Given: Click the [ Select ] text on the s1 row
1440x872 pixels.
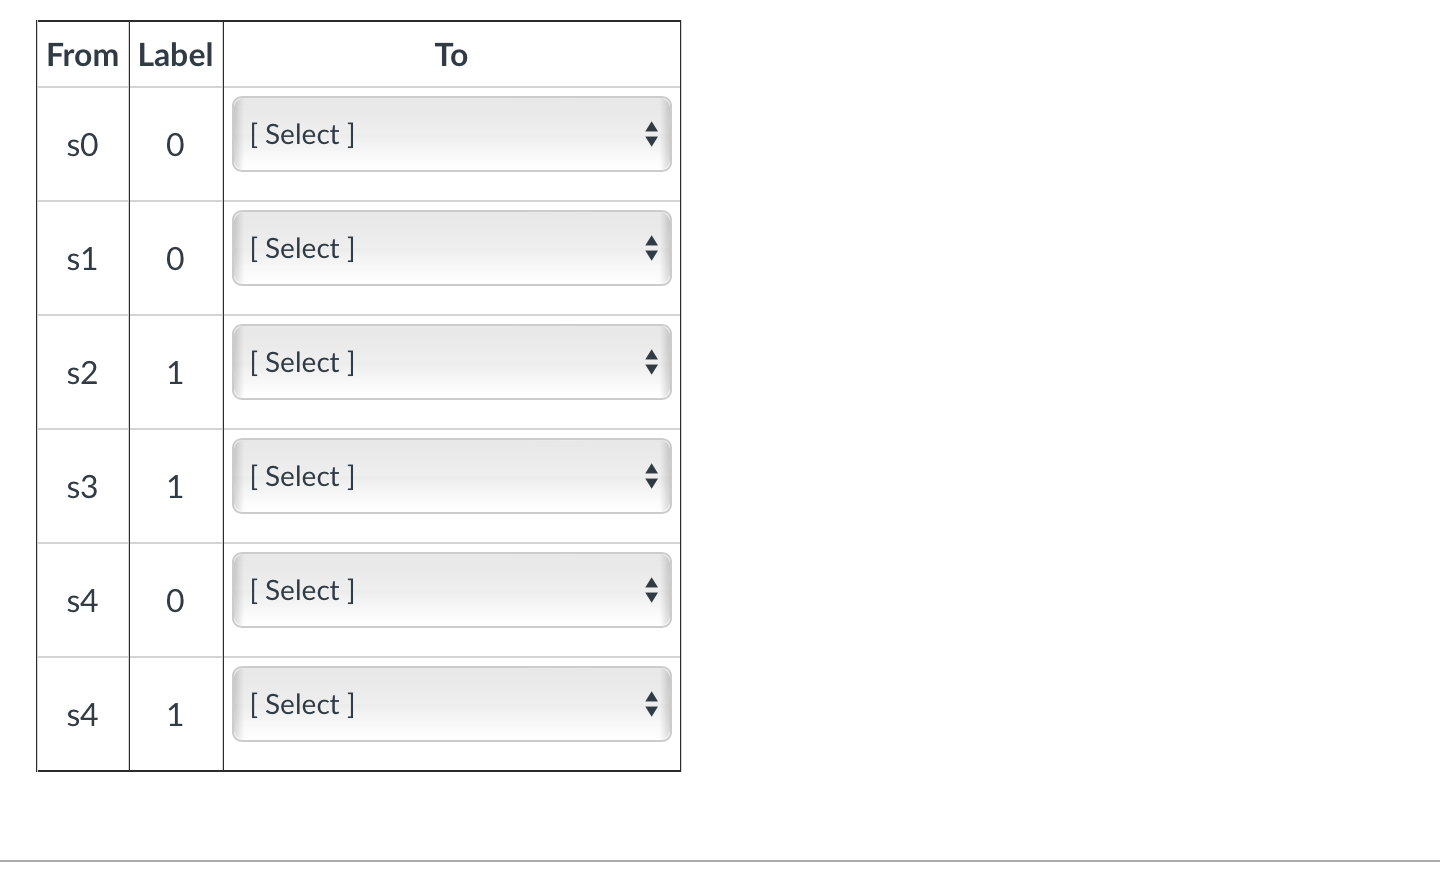Looking at the screenshot, I should [302, 248].
